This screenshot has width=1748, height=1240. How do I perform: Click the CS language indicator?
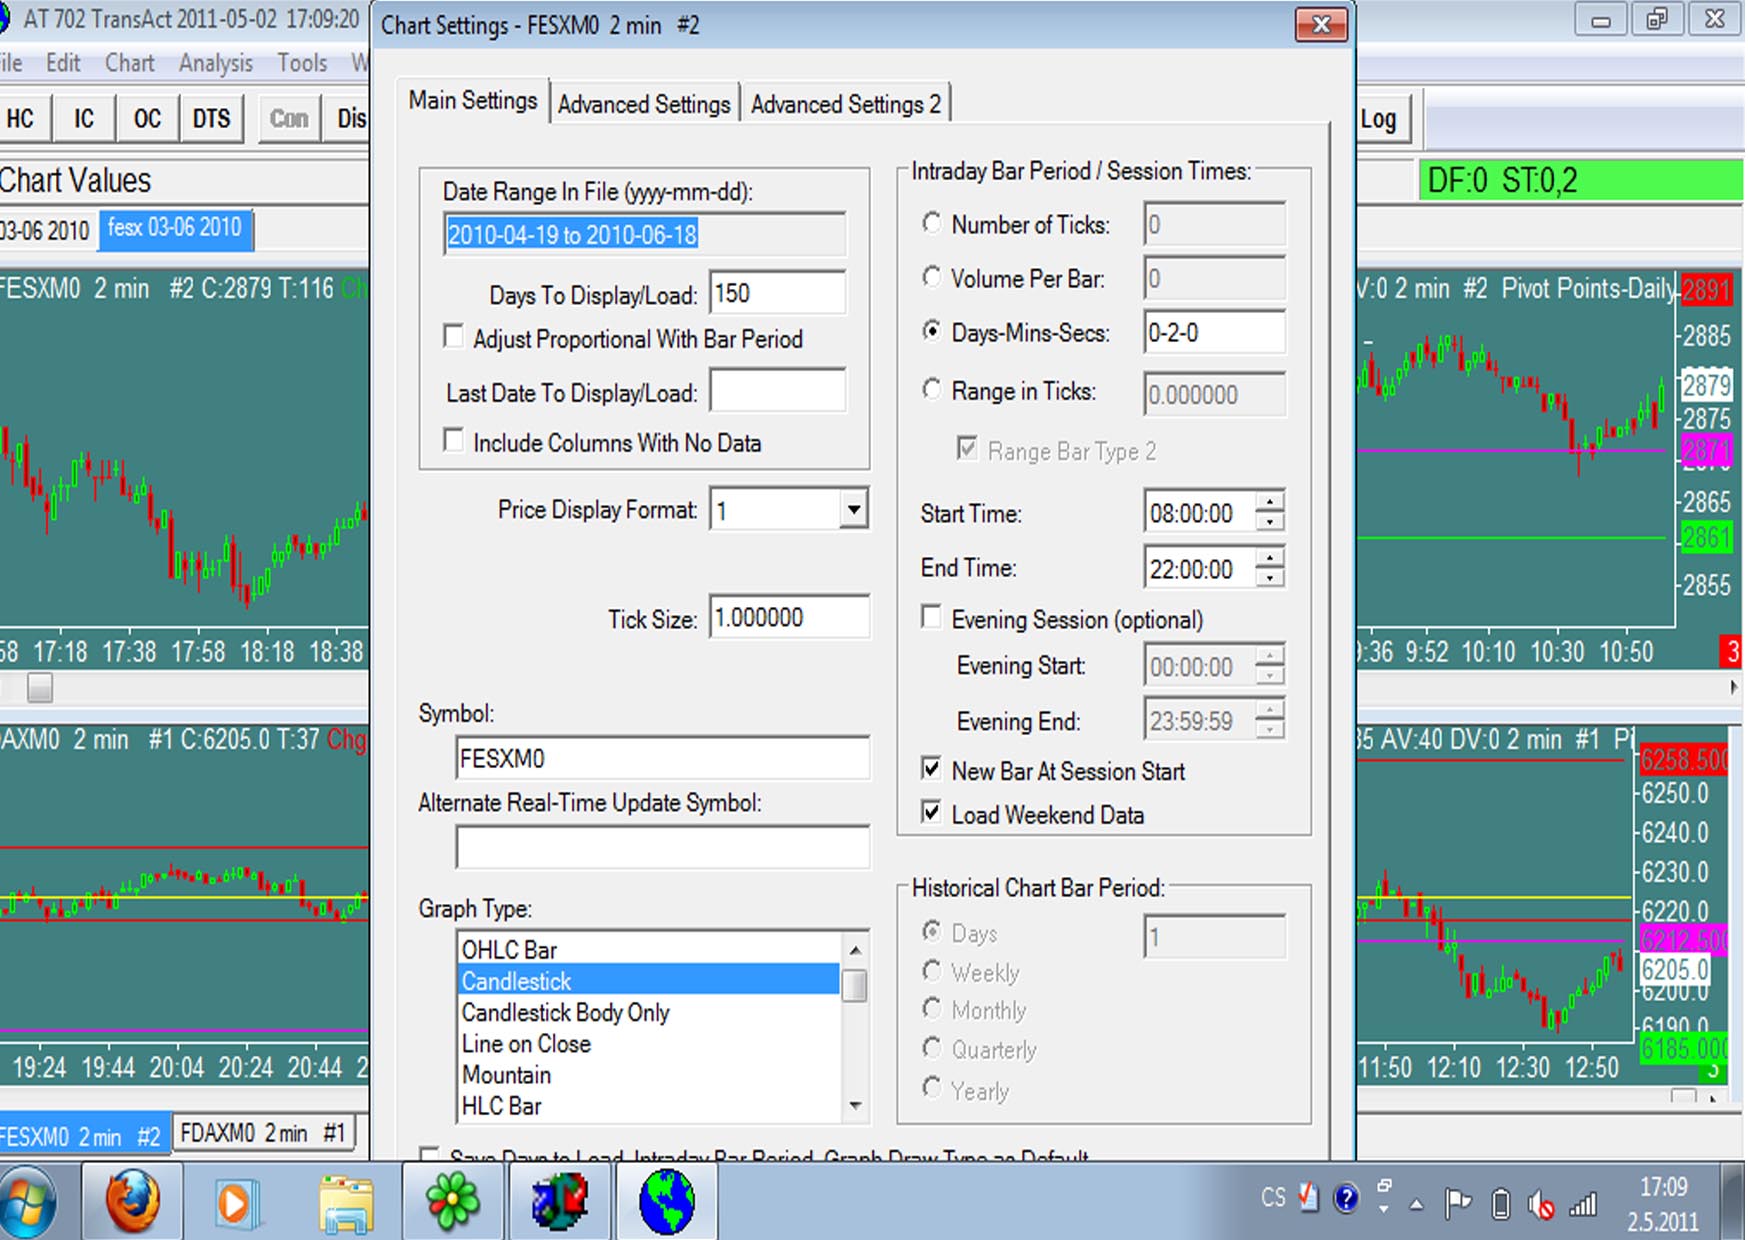click(1273, 1197)
